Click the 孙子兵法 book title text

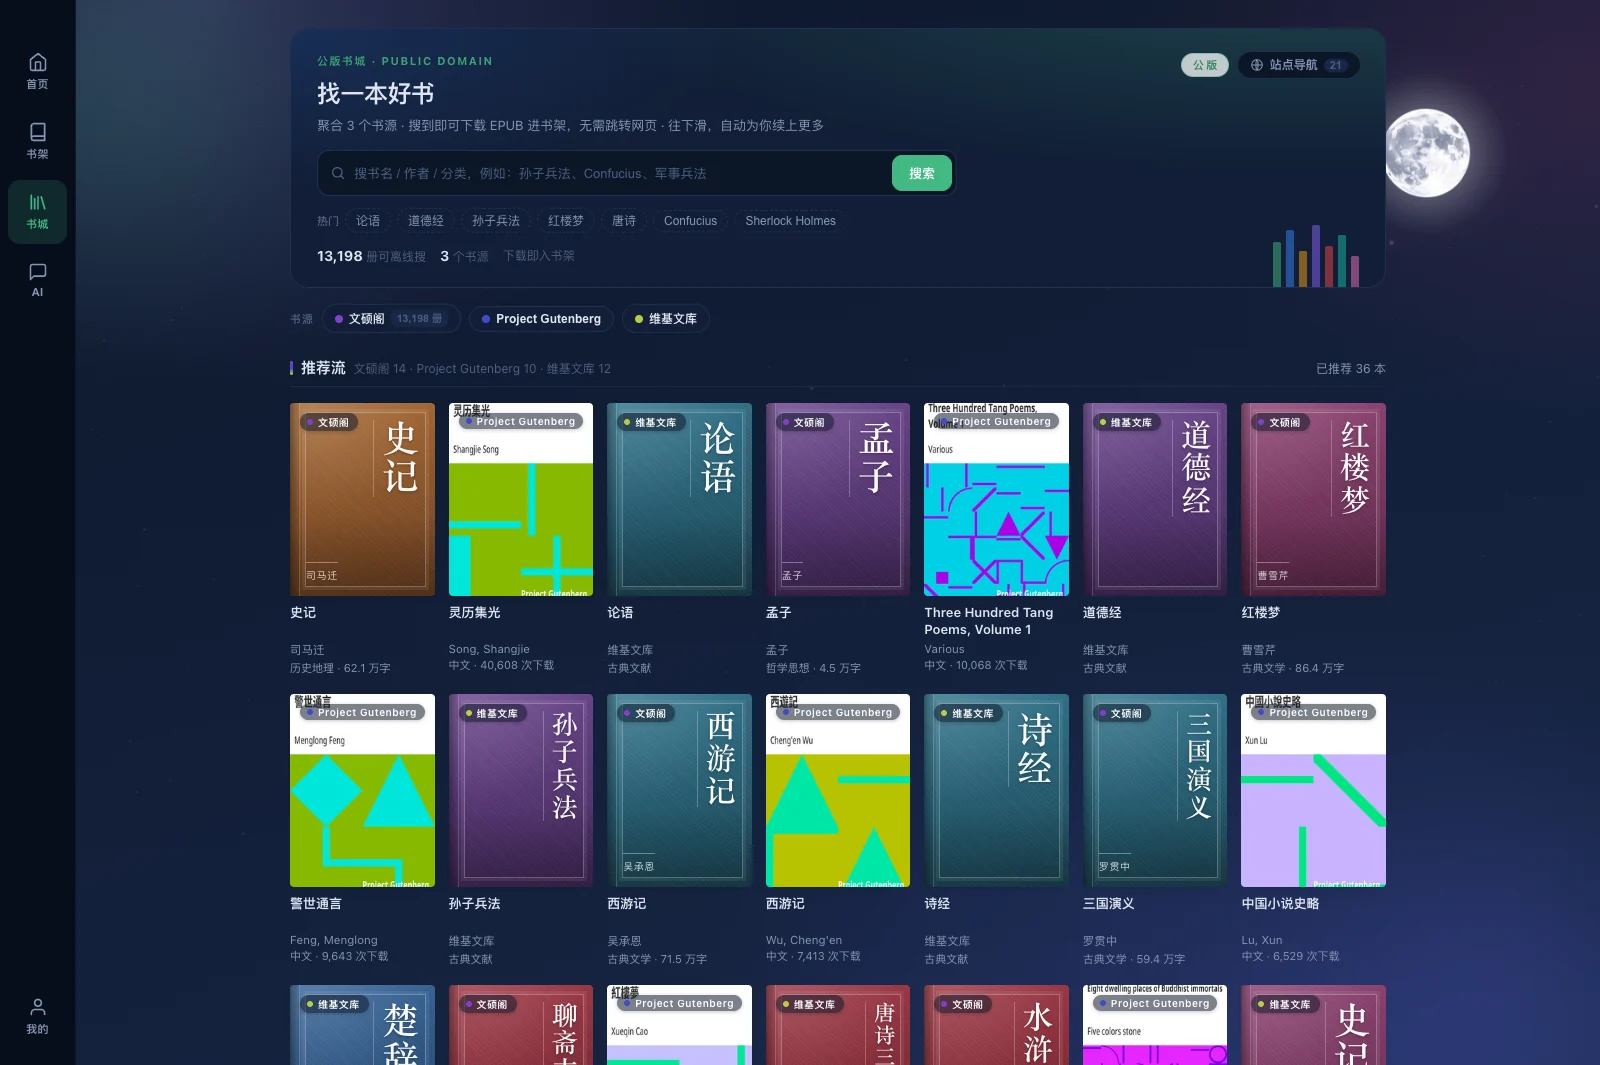click(475, 904)
